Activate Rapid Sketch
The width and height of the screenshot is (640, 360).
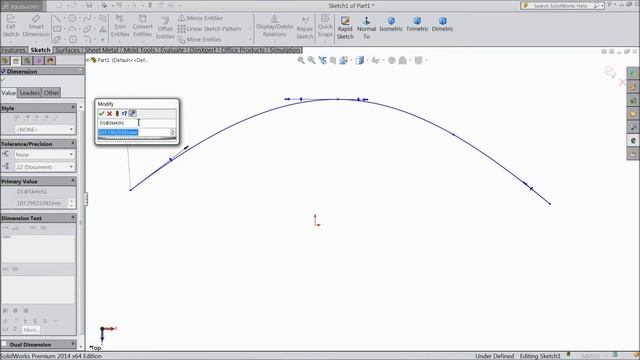click(345, 28)
